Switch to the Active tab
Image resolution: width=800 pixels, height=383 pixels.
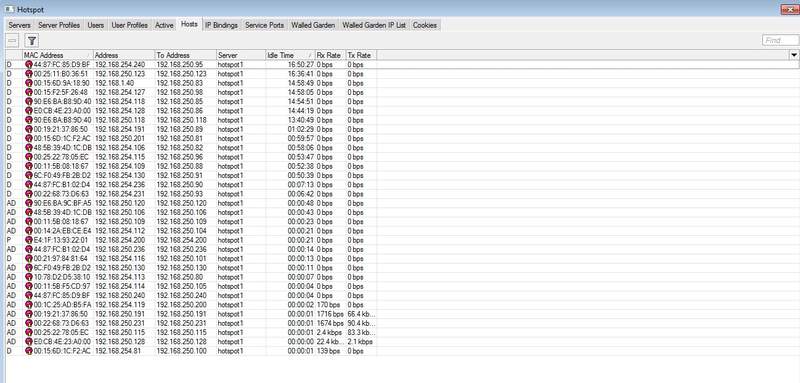click(x=164, y=25)
